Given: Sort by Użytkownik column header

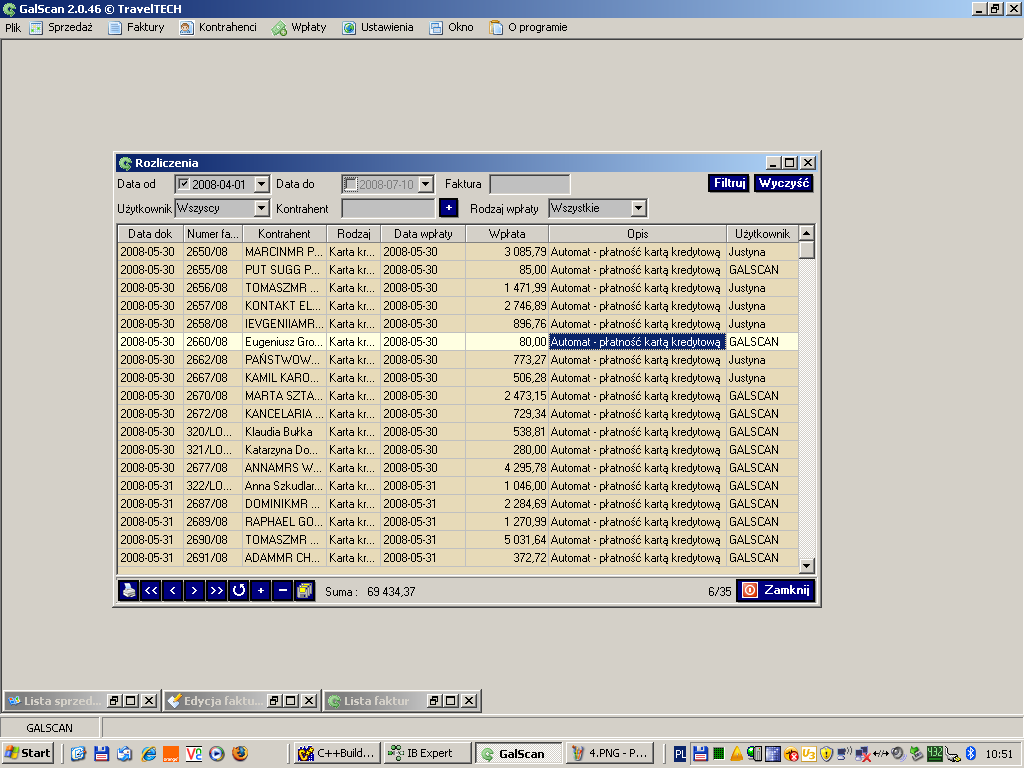Looking at the screenshot, I should tap(762, 233).
